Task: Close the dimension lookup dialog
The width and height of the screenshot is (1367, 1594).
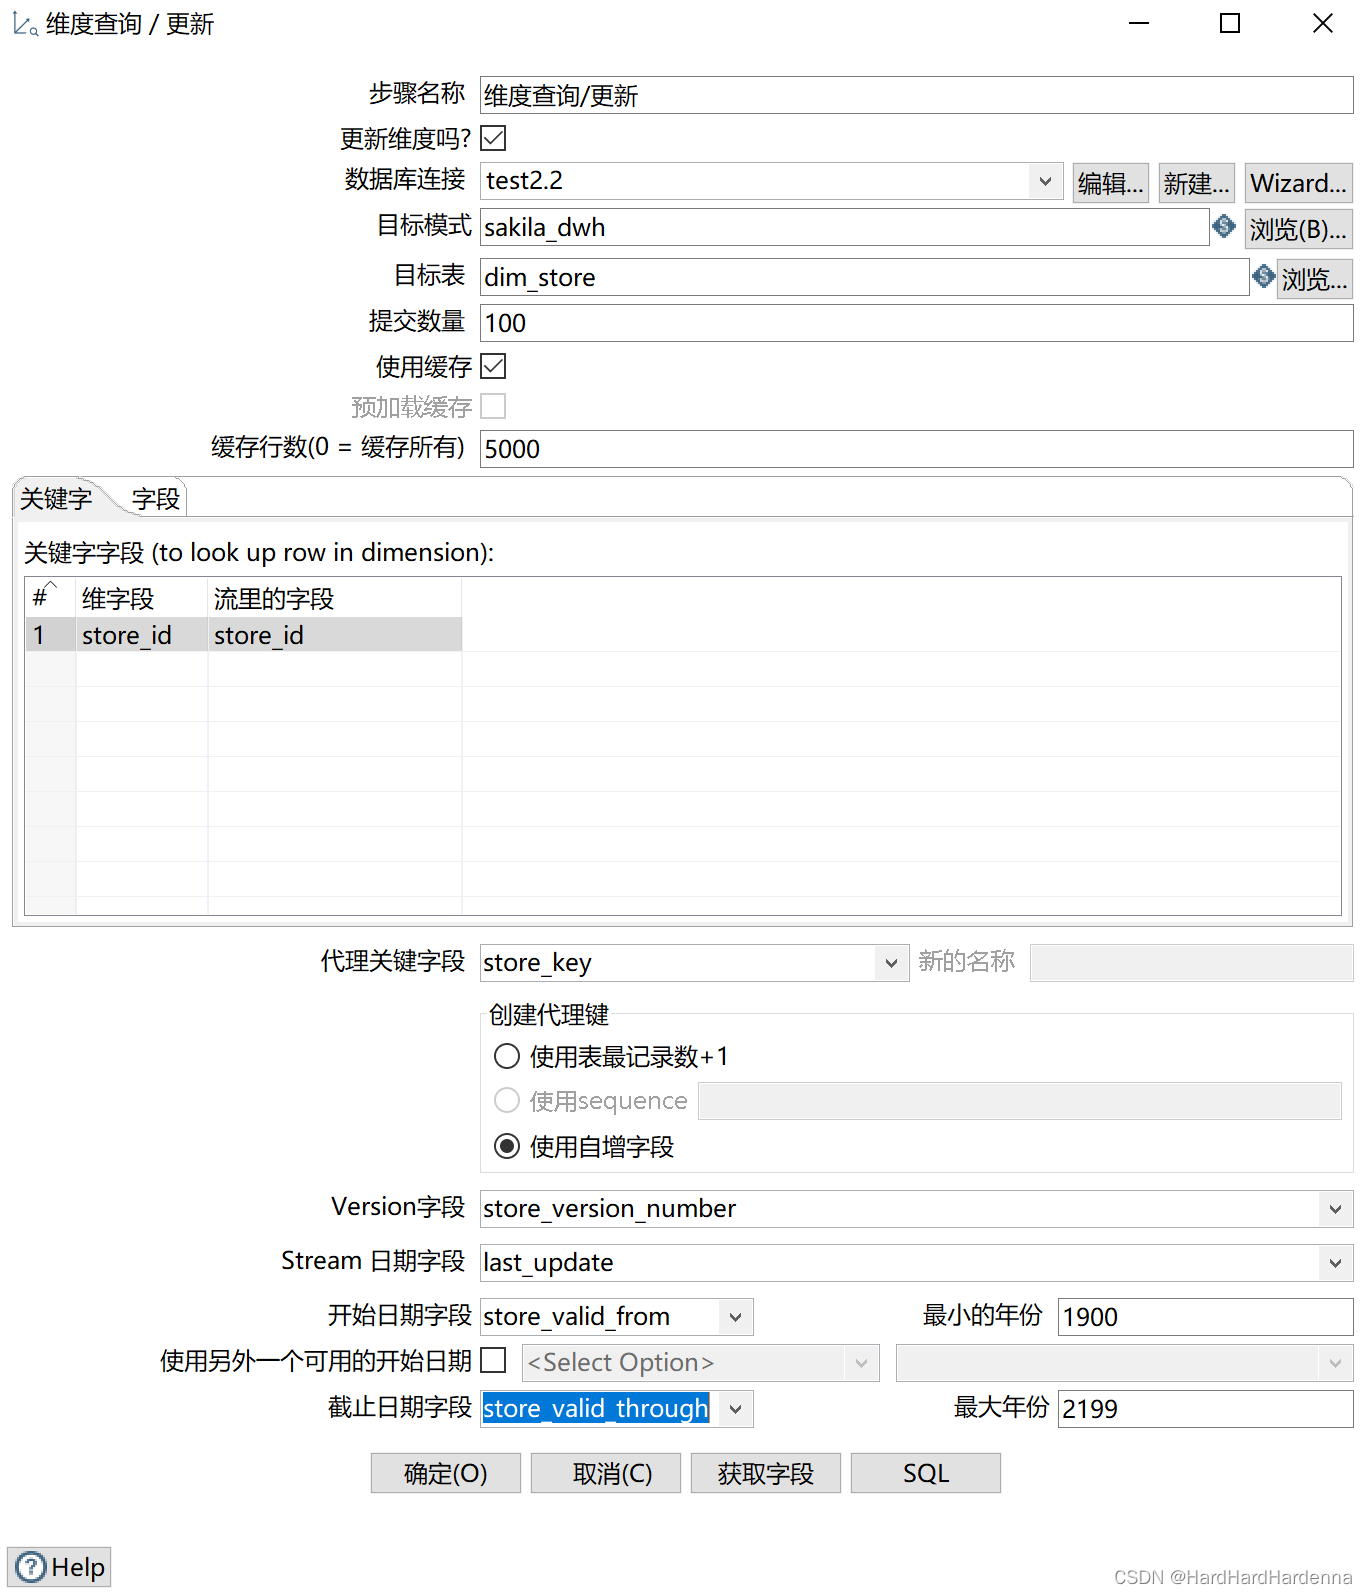Action: tap(1322, 23)
